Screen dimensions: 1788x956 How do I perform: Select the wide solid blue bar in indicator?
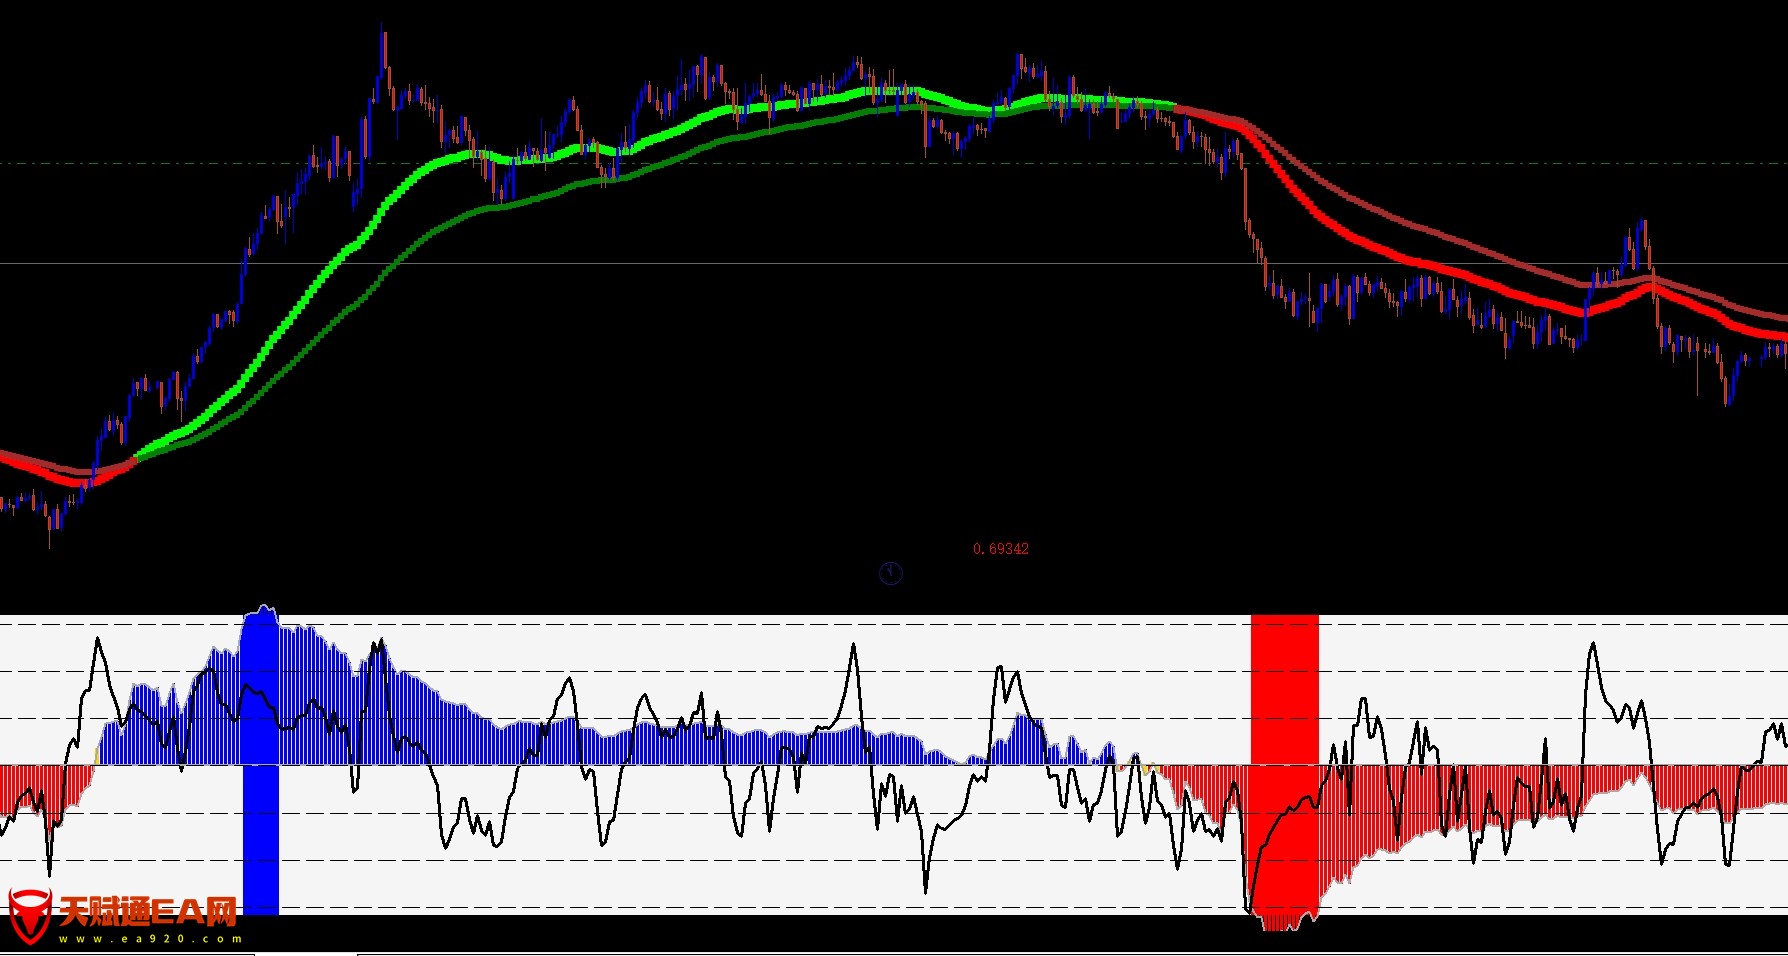[x=261, y=780]
